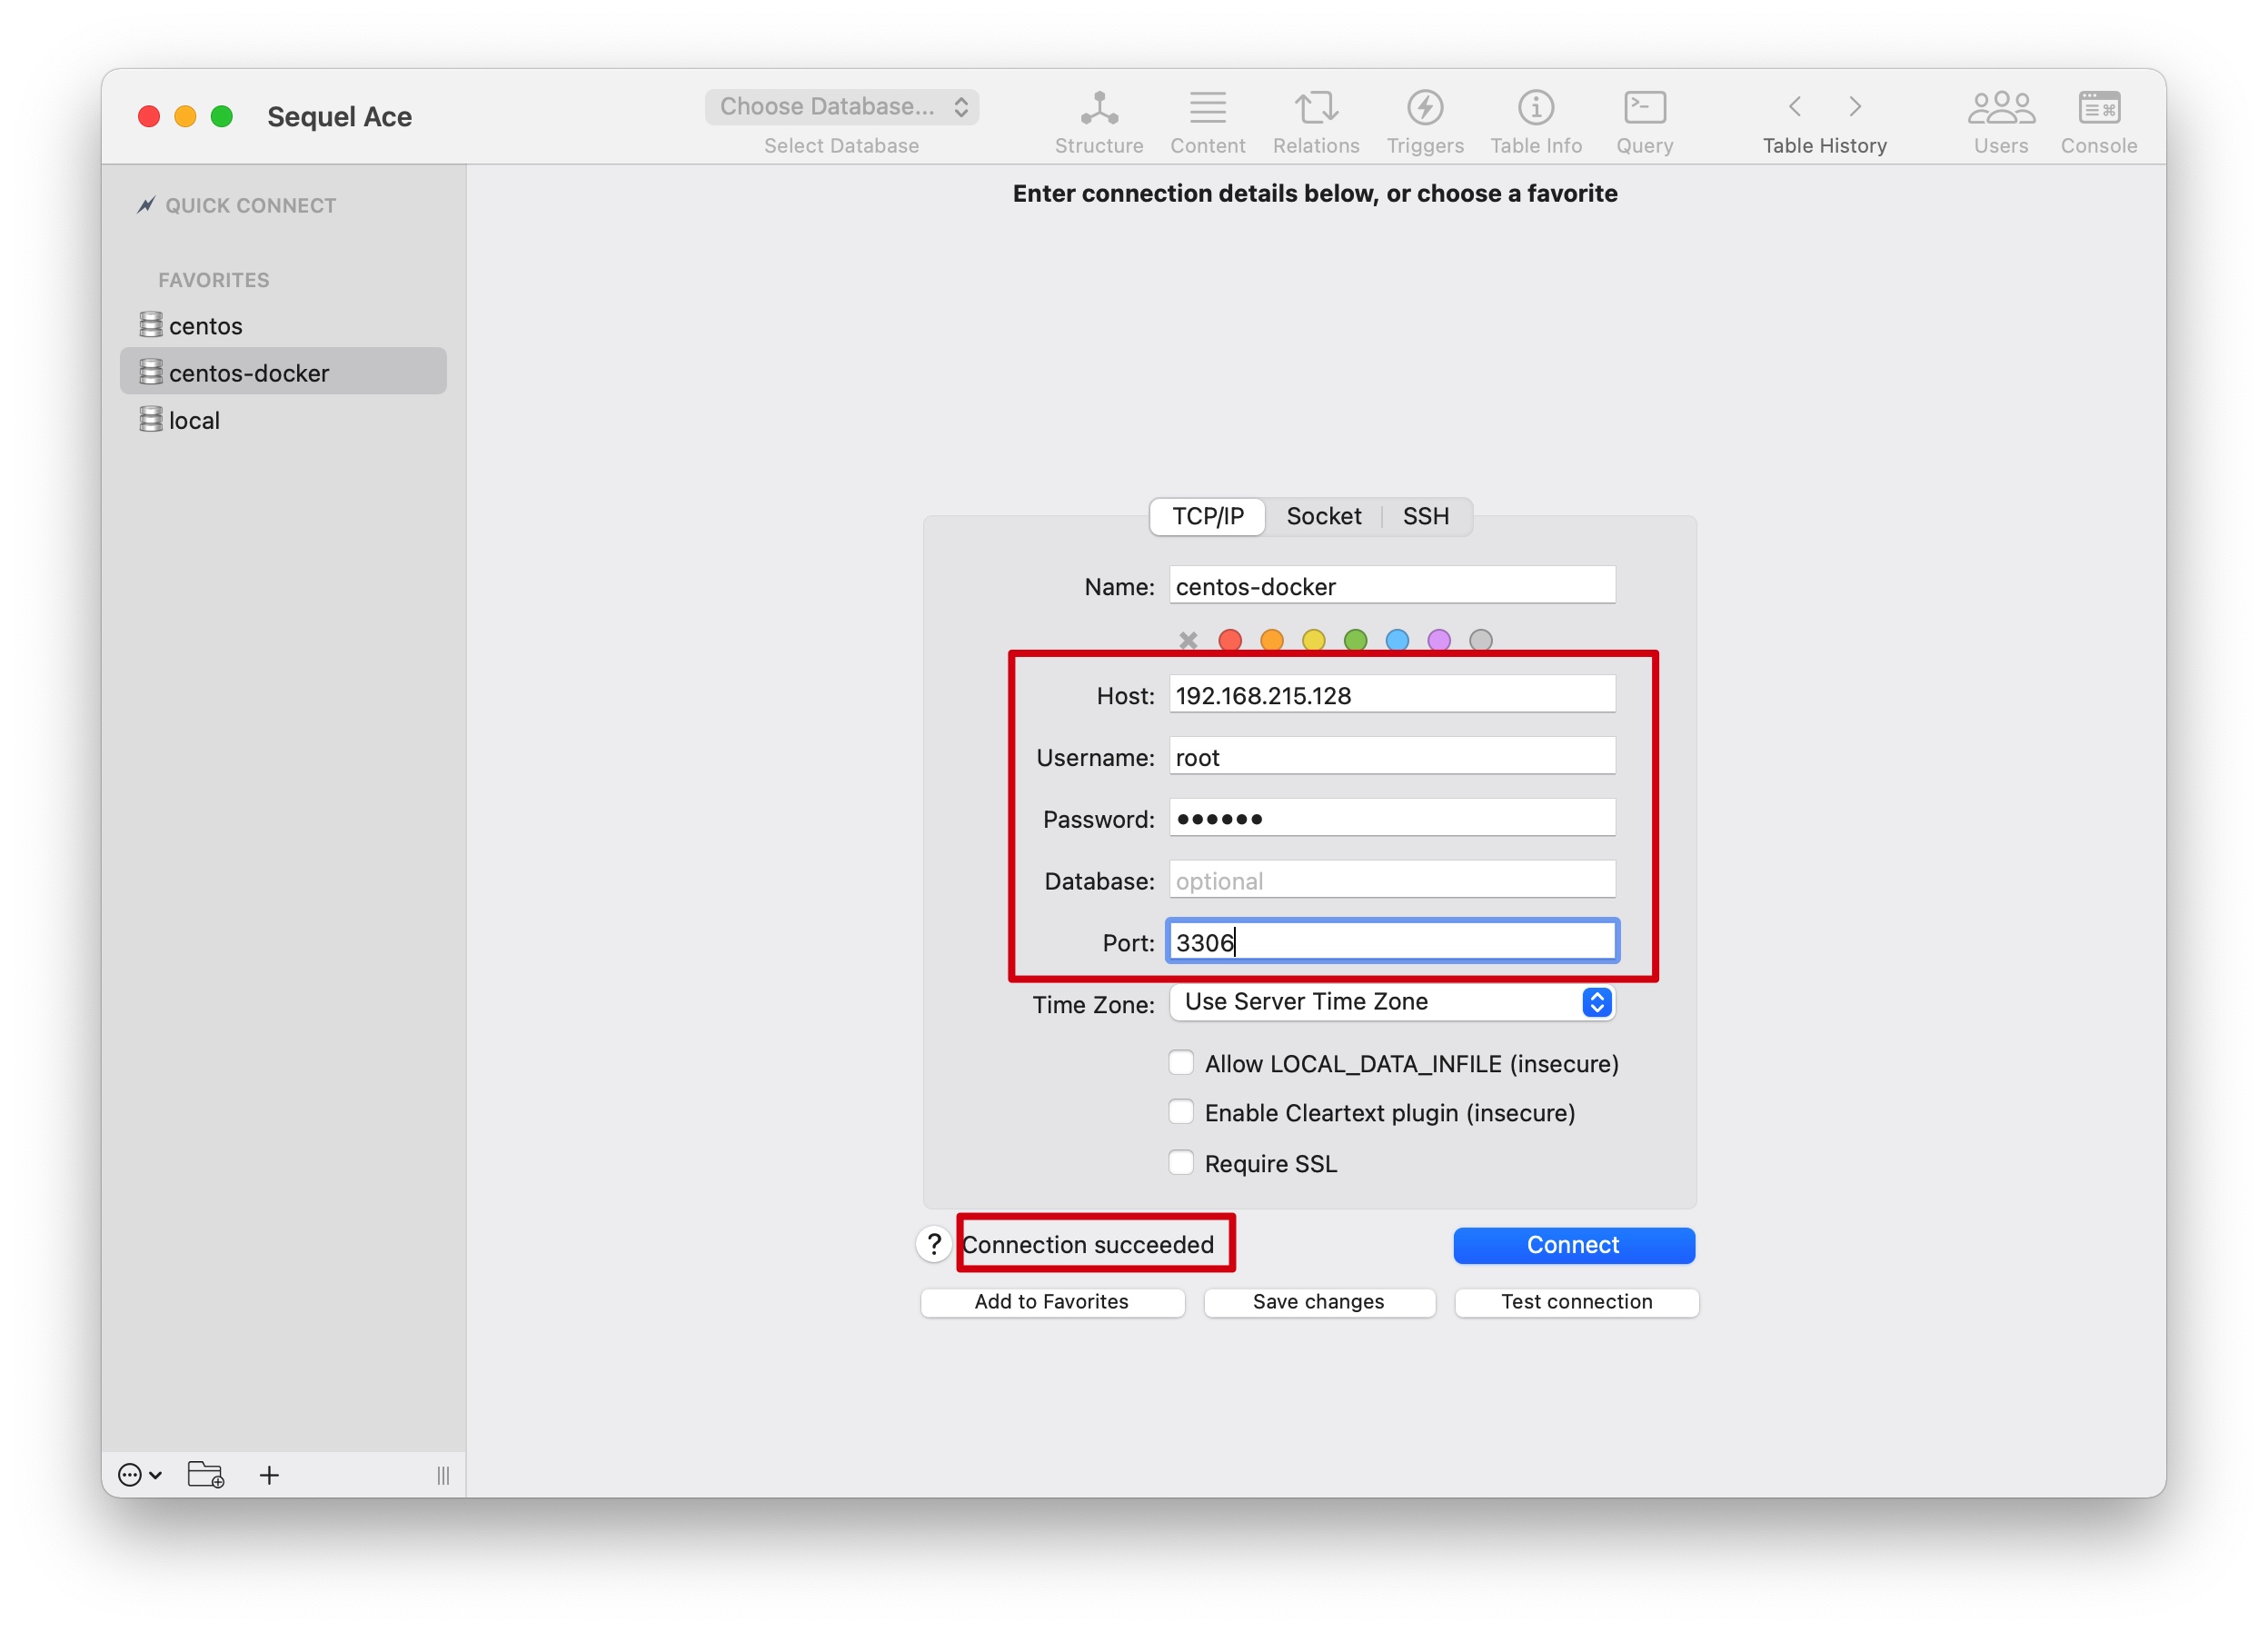Enable Cleartext plugin checkbox
Screen dimensions: 2268x1632
tap(1181, 1112)
